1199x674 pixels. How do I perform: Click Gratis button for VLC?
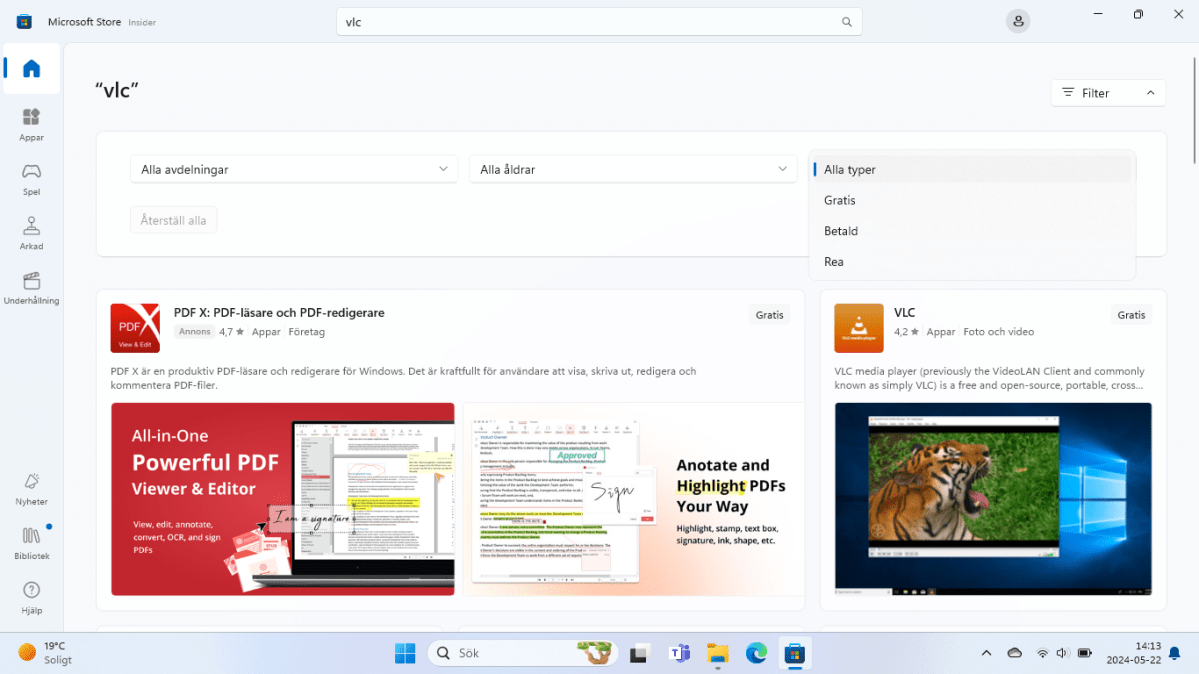(1131, 314)
